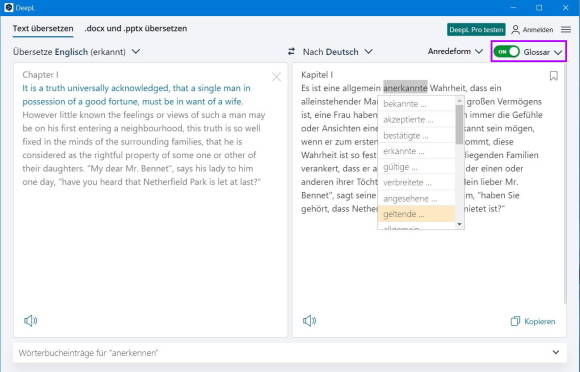Click suggestion list scroll down arrow
Image resolution: width=580 pixels, height=372 pixels.
(459, 224)
